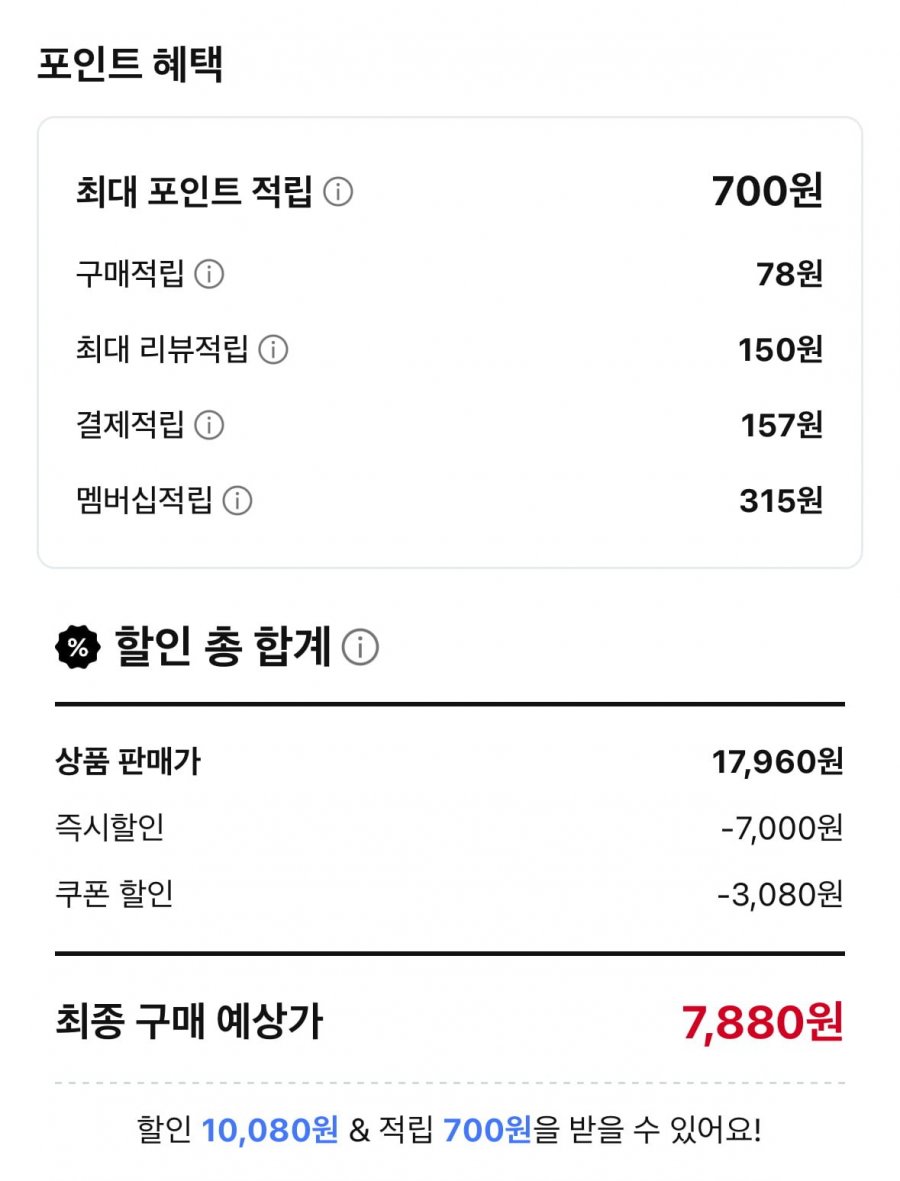Tap the -3,080원 coupon discount amount
Image resolution: width=900 pixels, height=1181 pixels.
click(x=779, y=894)
